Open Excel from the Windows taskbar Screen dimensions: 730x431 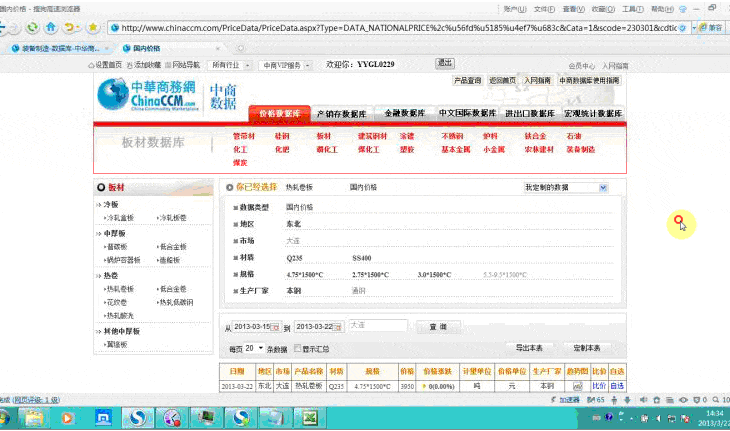[x=310, y=417]
